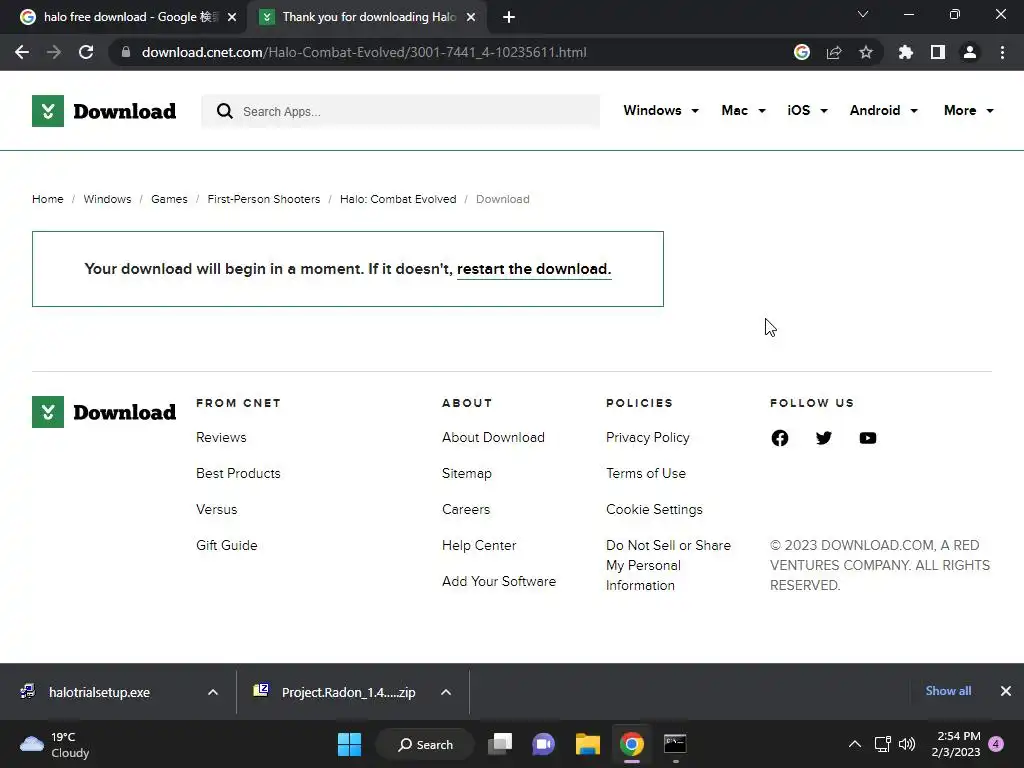The height and width of the screenshot is (768, 1024).
Task: Click restart the download link
Action: point(534,269)
